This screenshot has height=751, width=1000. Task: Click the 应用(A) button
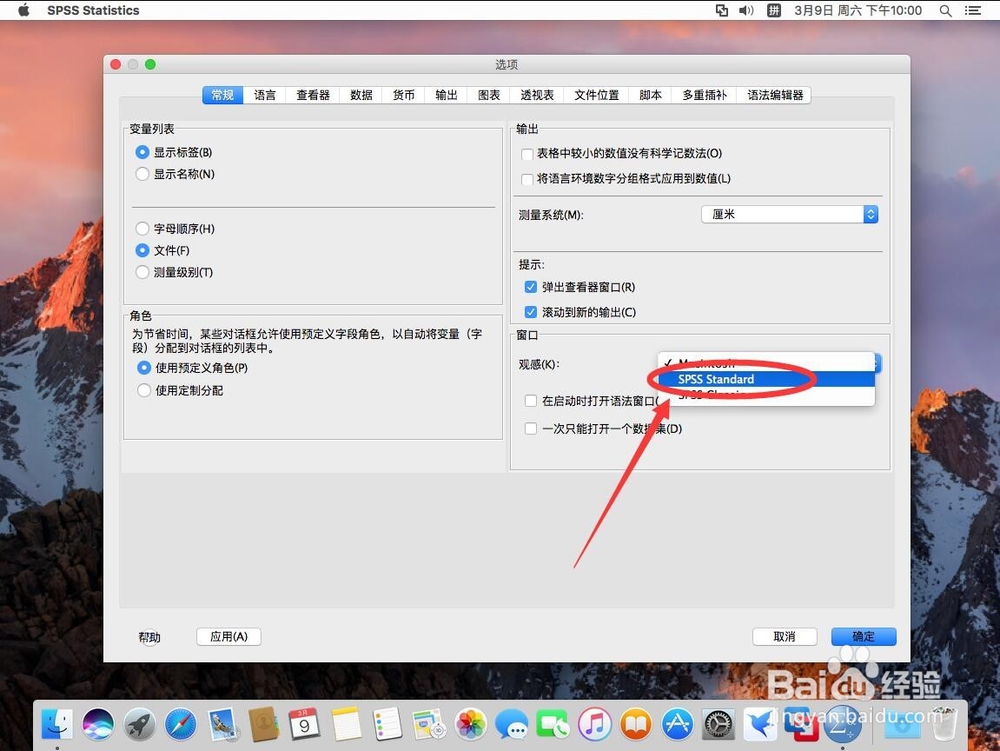pos(229,636)
